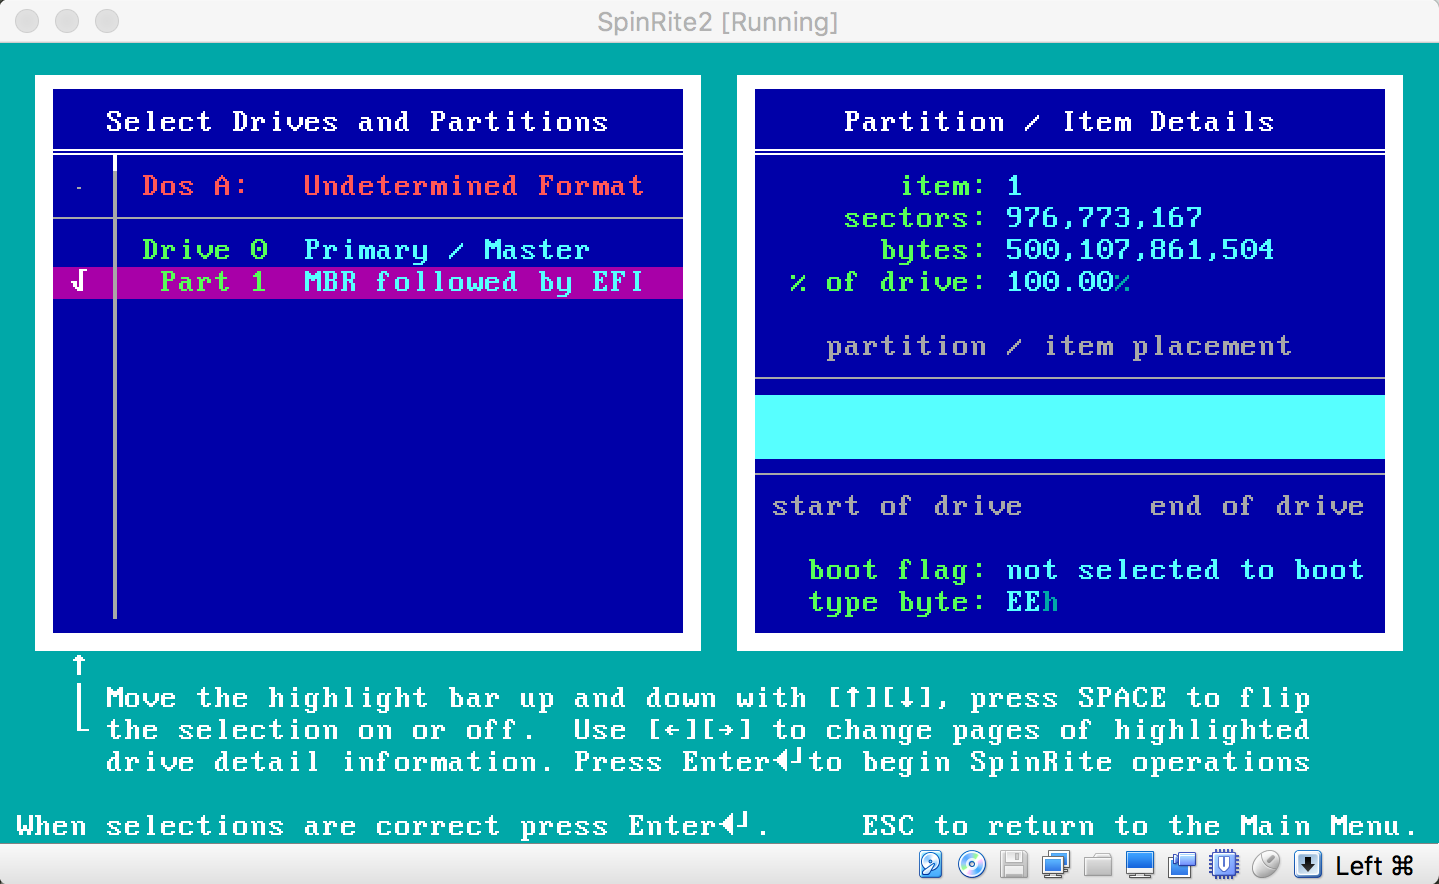Click the mouse integration icon

tap(1265, 864)
